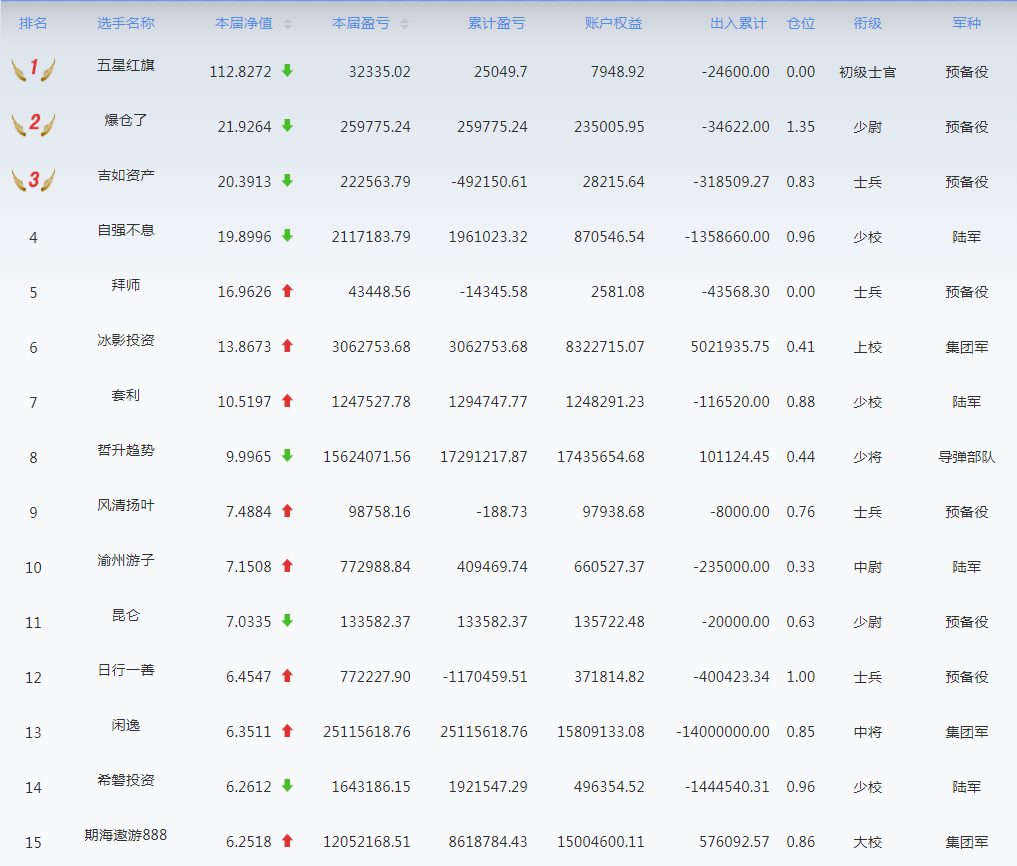Click the rank number 10
Viewport: 1017px width, 866px height.
pyautogui.click(x=33, y=568)
